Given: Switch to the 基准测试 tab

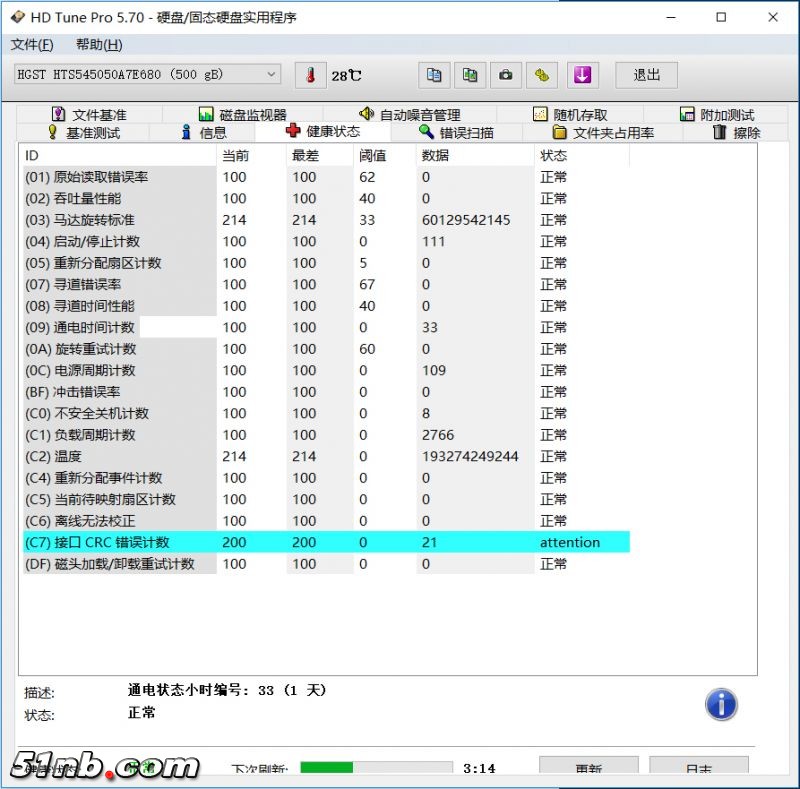Looking at the screenshot, I should click(x=84, y=133).
